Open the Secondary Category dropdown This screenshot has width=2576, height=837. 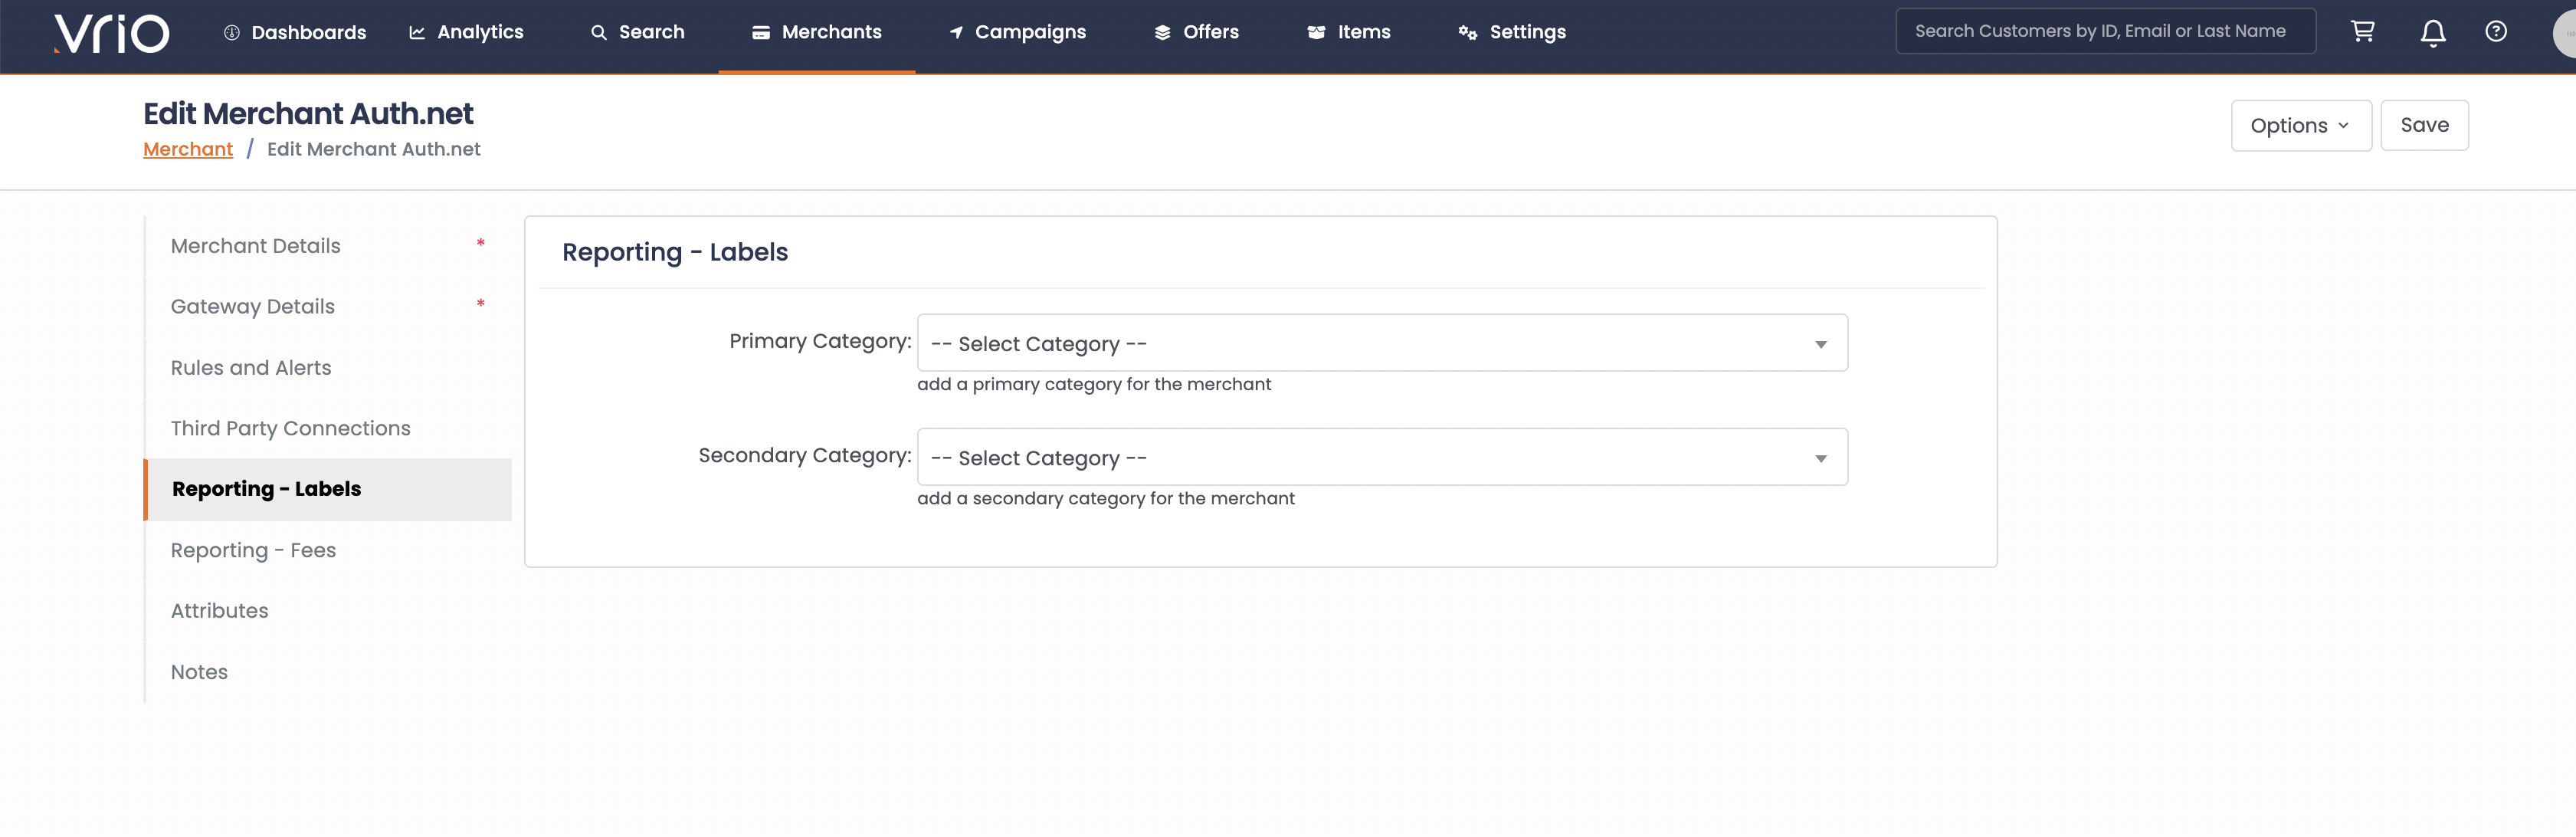coord(1382,457)
